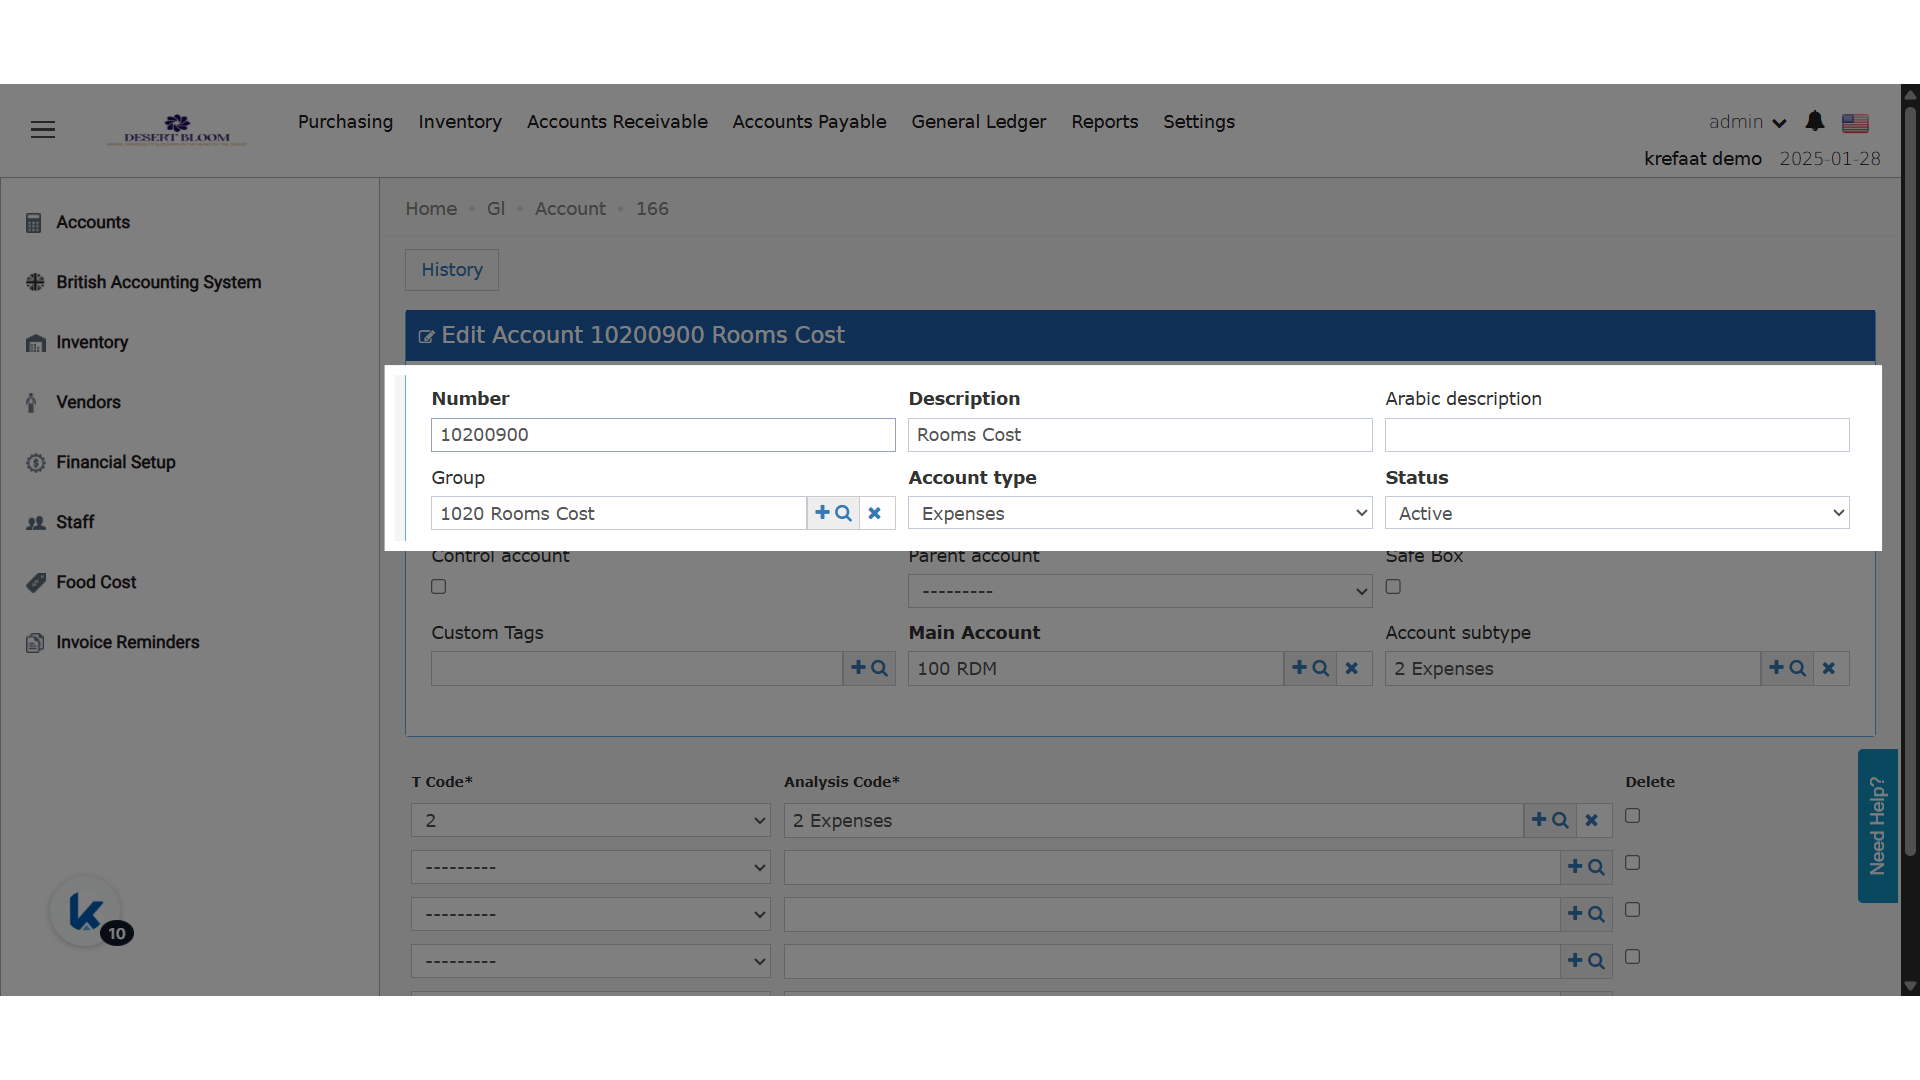Viewport: 1920px width, 1080px height.
Task: Change language with the US flag icon
Action: (1855, 123)
